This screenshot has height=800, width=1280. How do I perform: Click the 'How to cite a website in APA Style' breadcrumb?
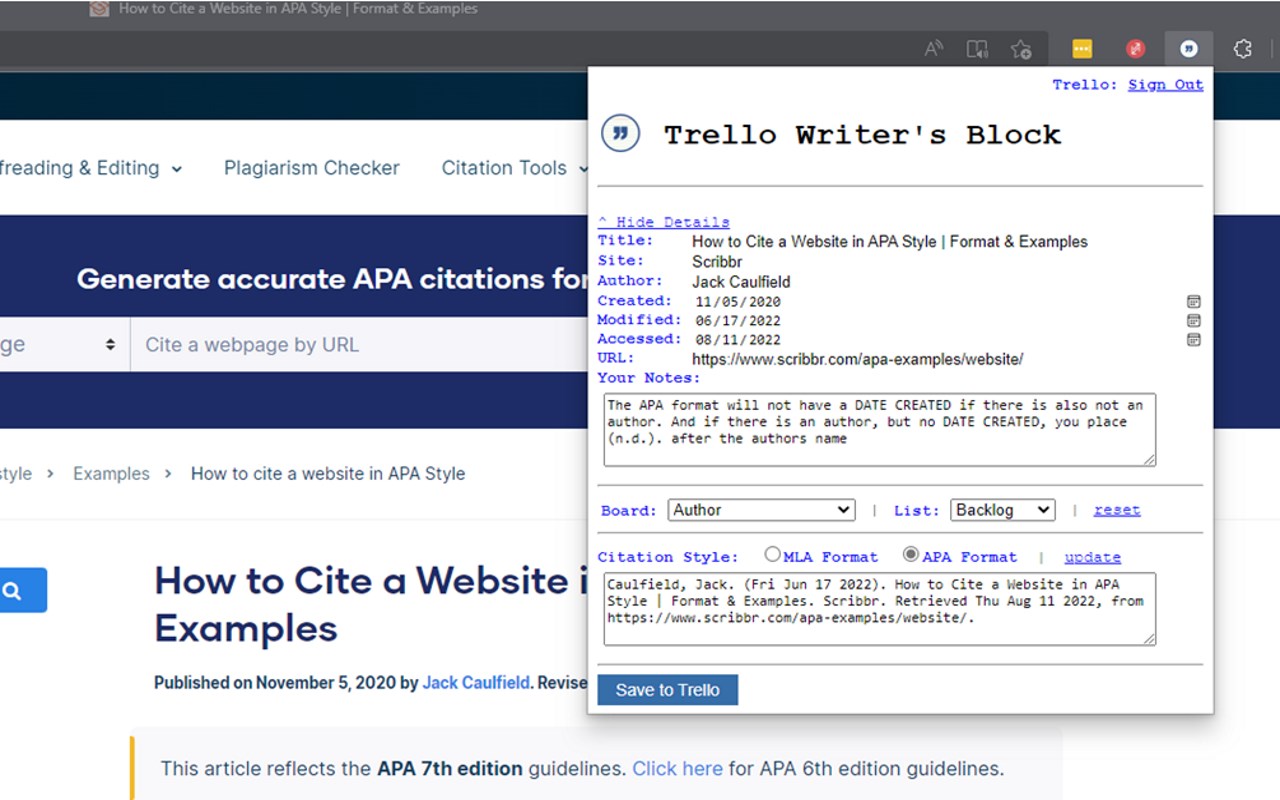pyautogui.click(x=328, y=473)
